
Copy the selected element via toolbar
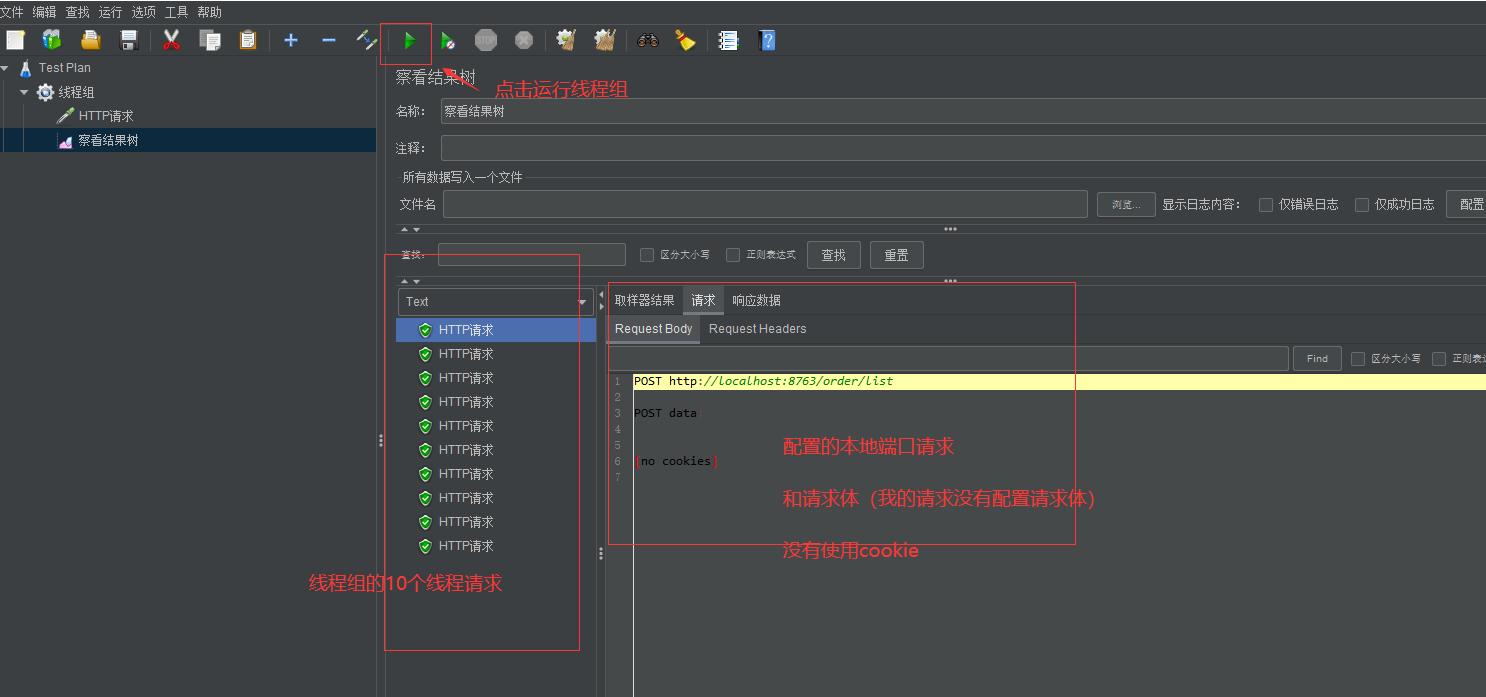click(x=210, y=40)
